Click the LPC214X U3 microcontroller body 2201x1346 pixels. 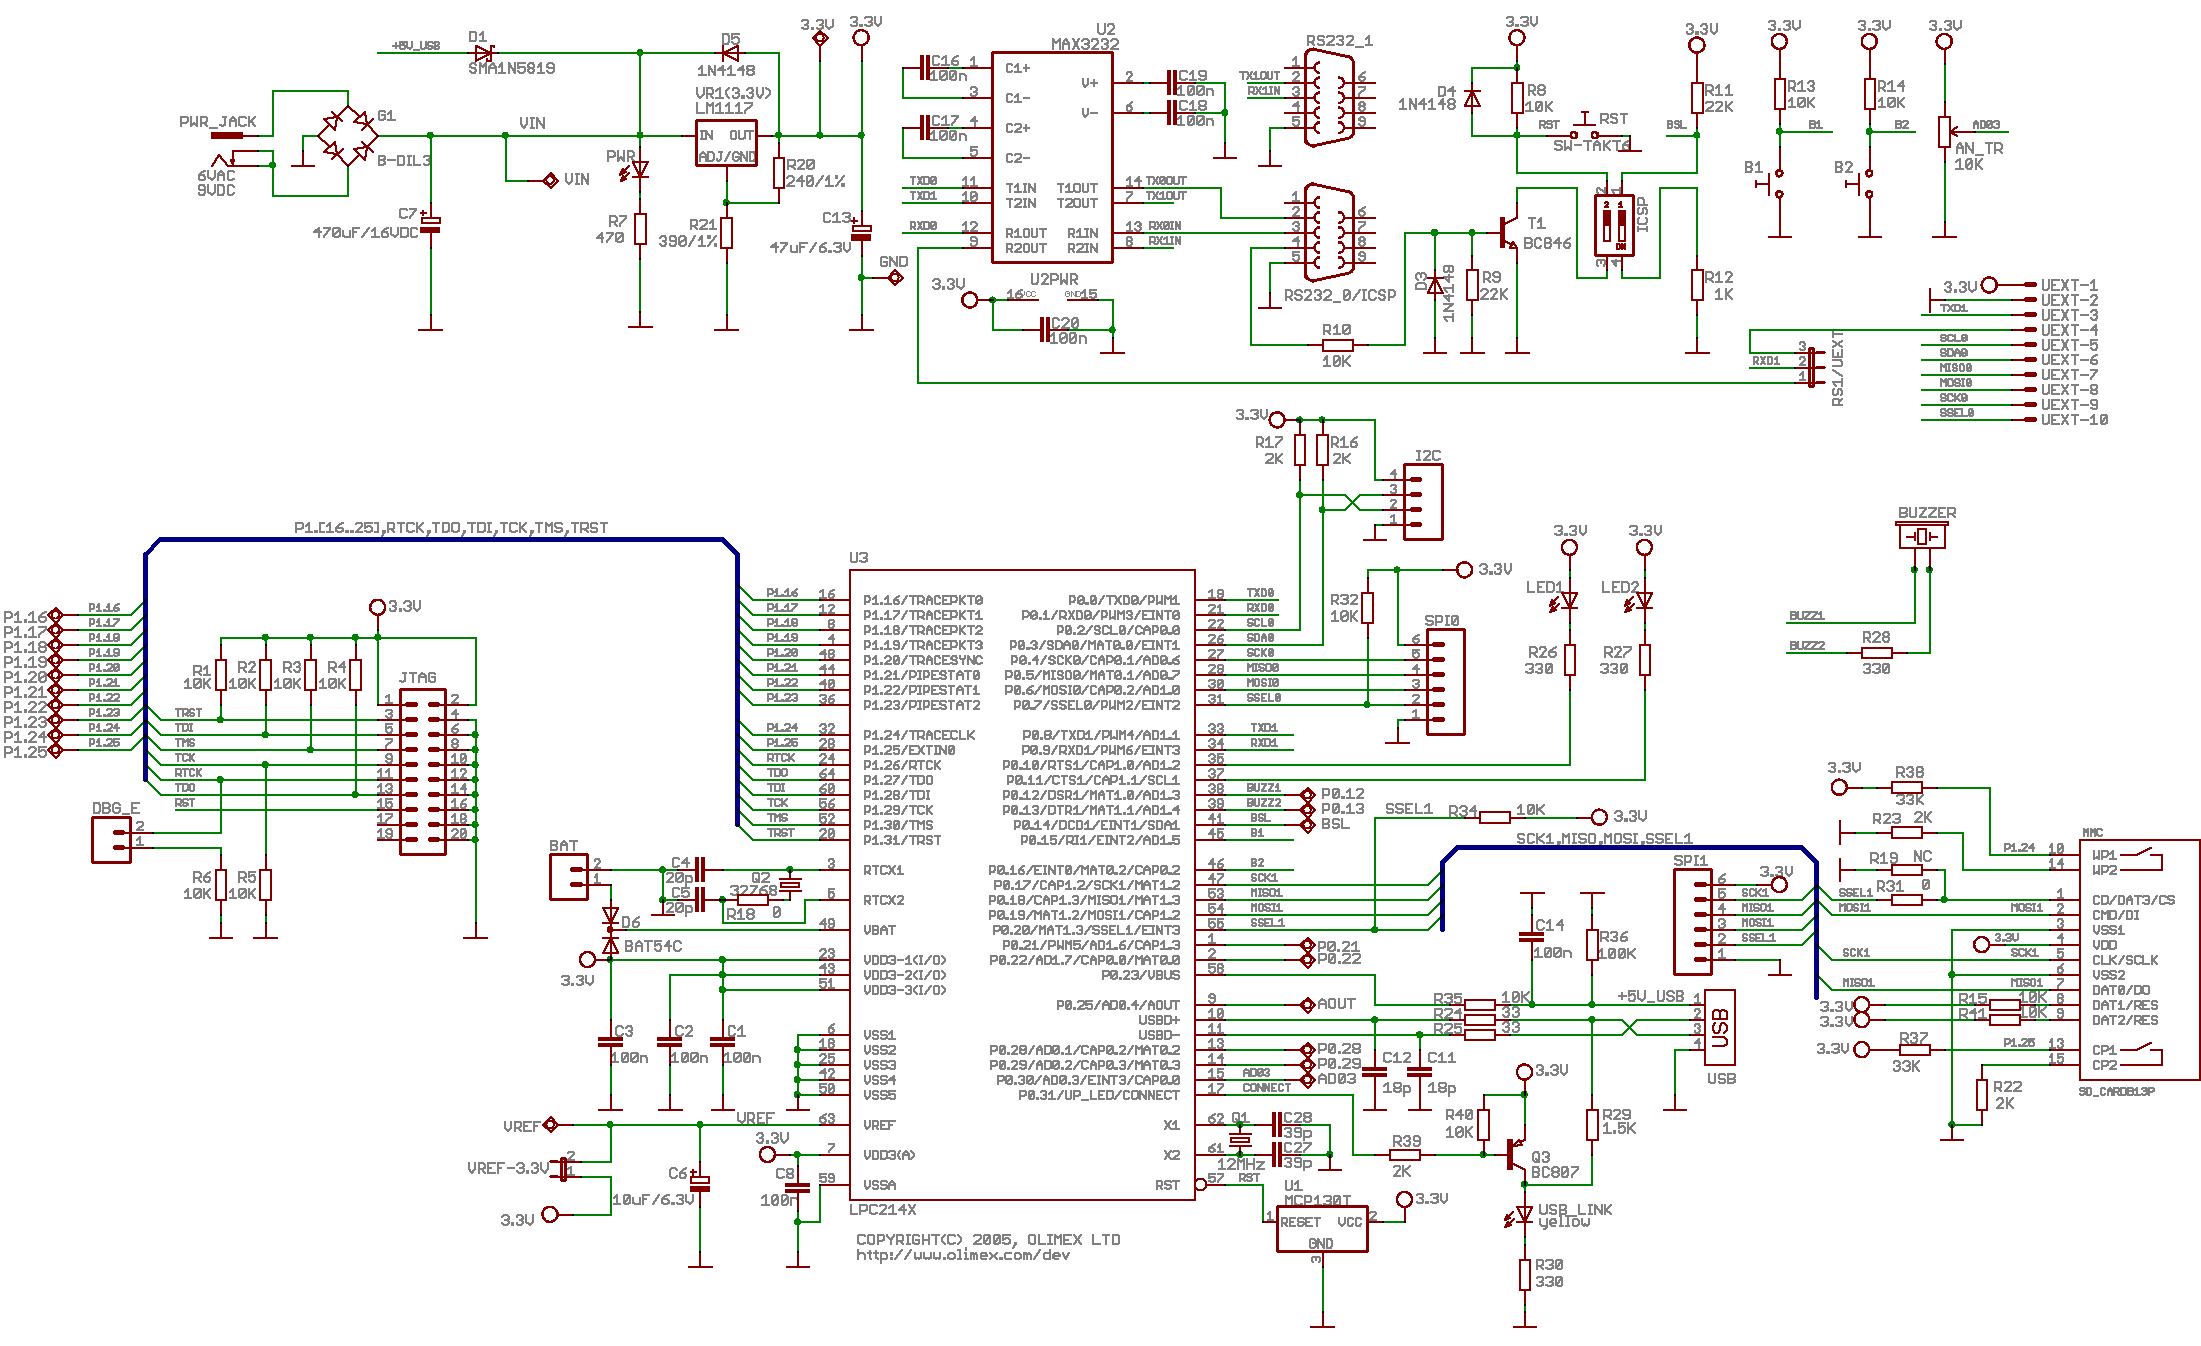point(1022,885)
